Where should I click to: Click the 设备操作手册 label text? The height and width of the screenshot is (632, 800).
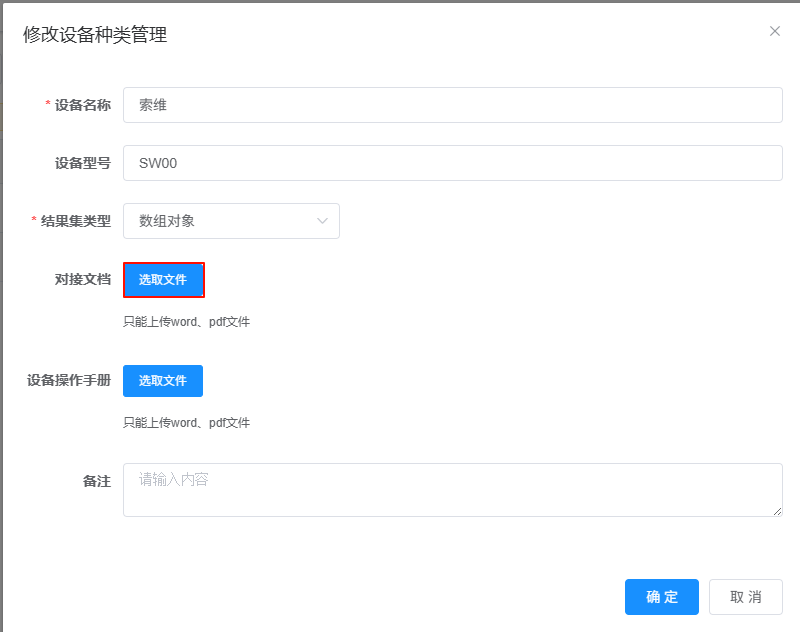point(68,381)
